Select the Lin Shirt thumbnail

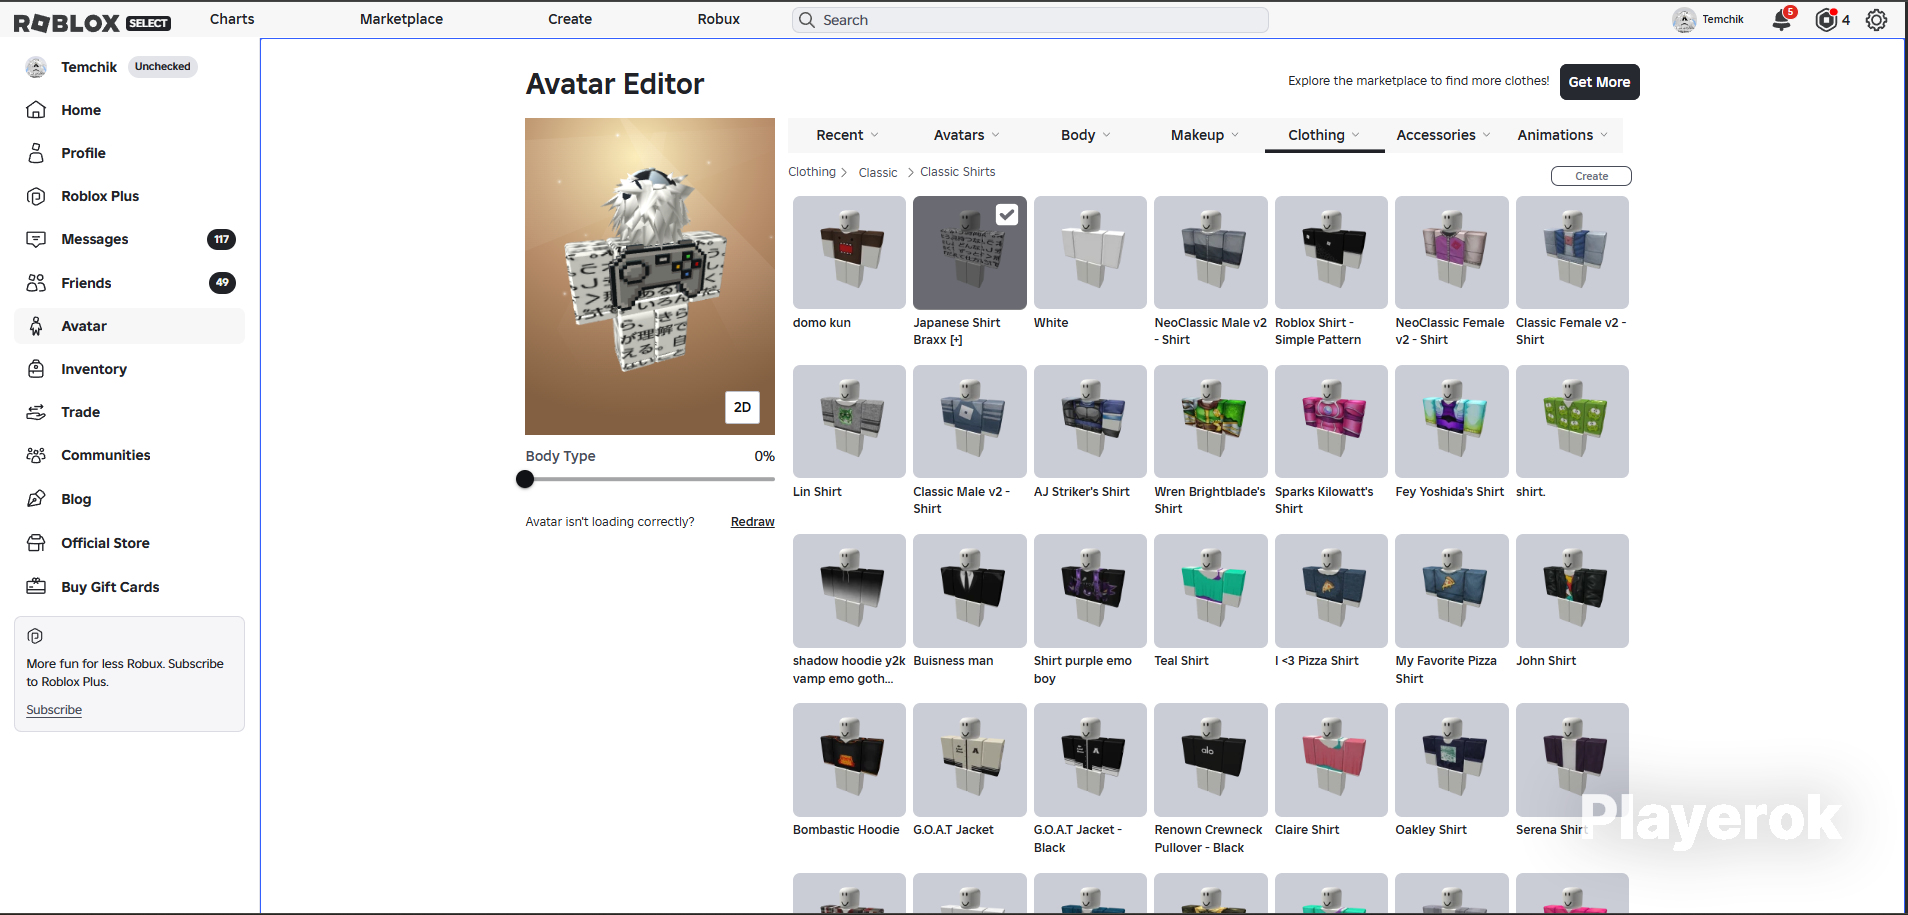tap(849, 421)
